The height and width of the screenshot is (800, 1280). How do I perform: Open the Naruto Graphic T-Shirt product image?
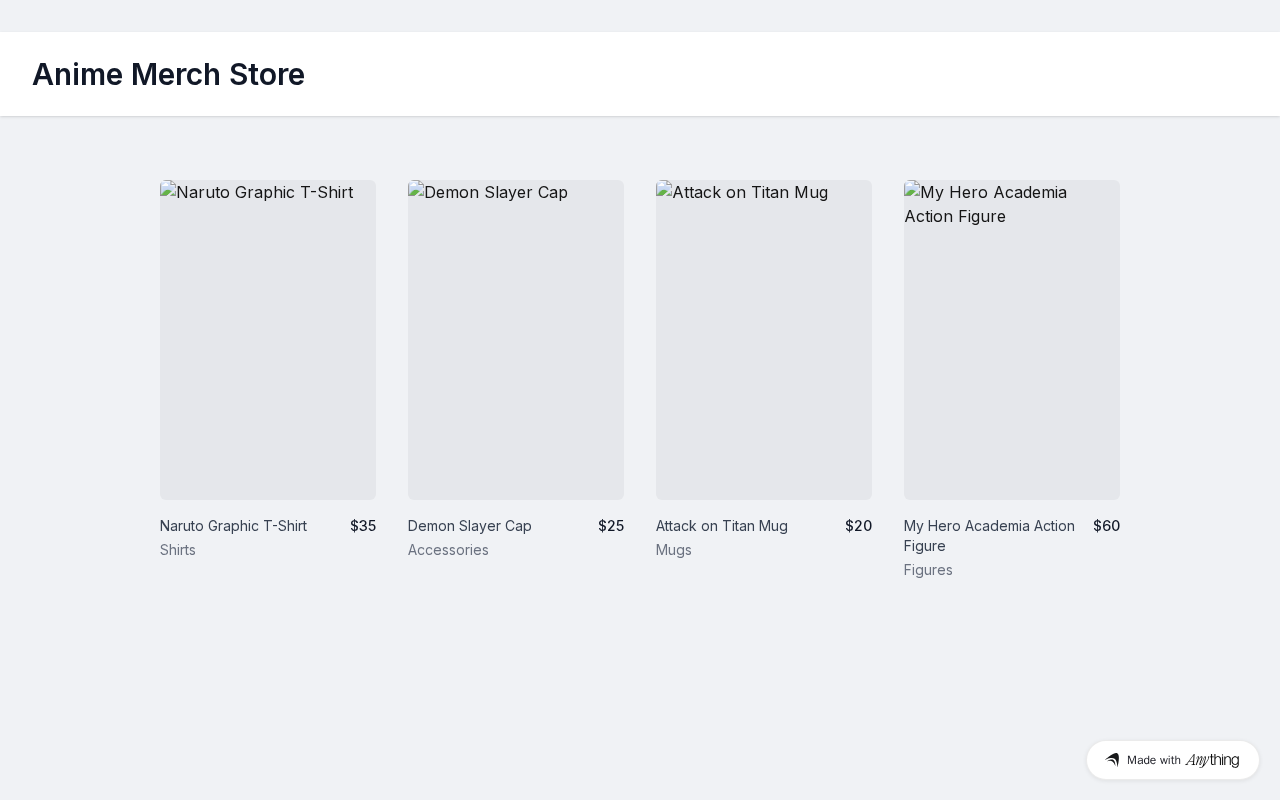pos(268,340)
